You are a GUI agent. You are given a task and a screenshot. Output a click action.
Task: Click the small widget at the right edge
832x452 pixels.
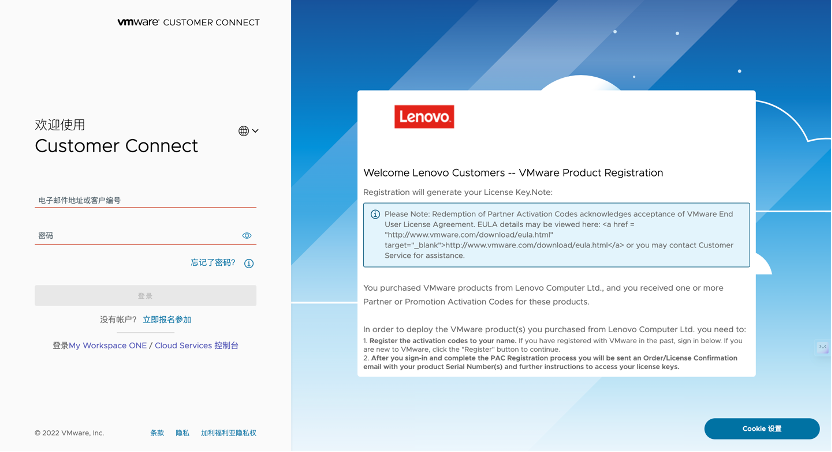[823, 347]
